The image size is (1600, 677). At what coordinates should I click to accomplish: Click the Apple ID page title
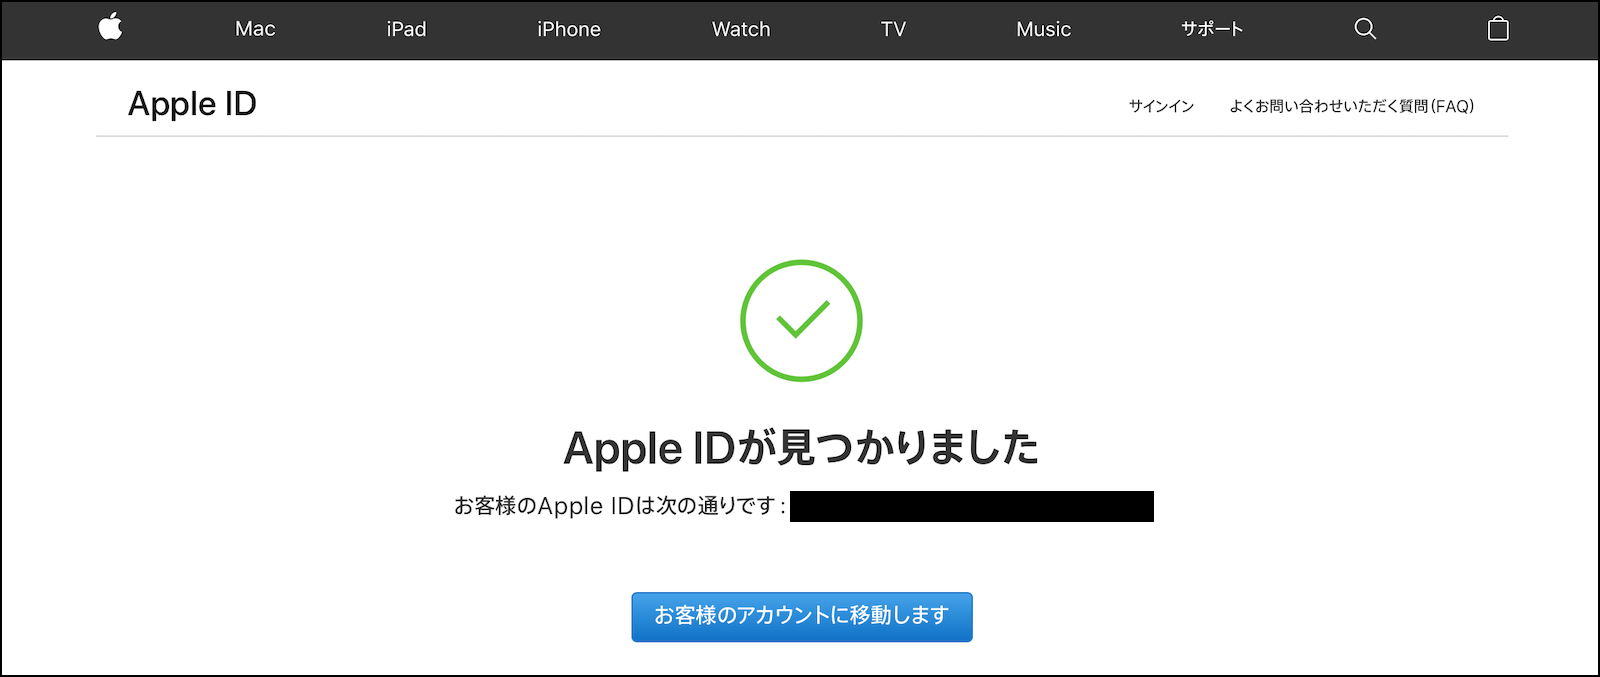pos(192,104)
